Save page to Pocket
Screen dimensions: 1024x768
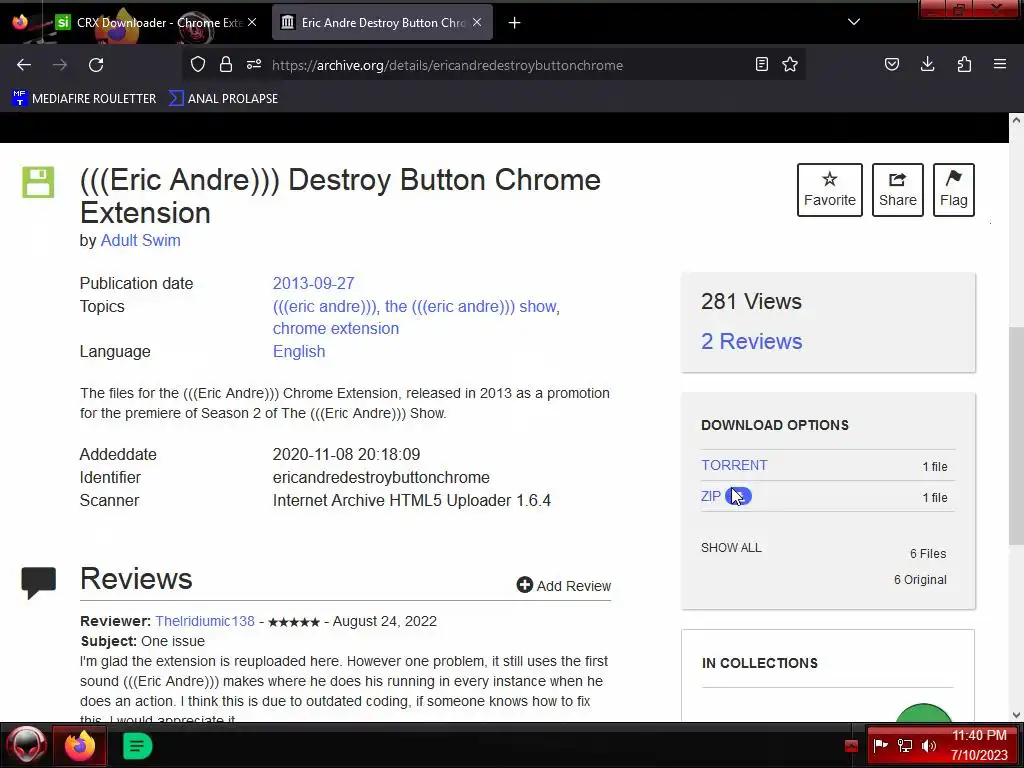(x=891, y=65)
